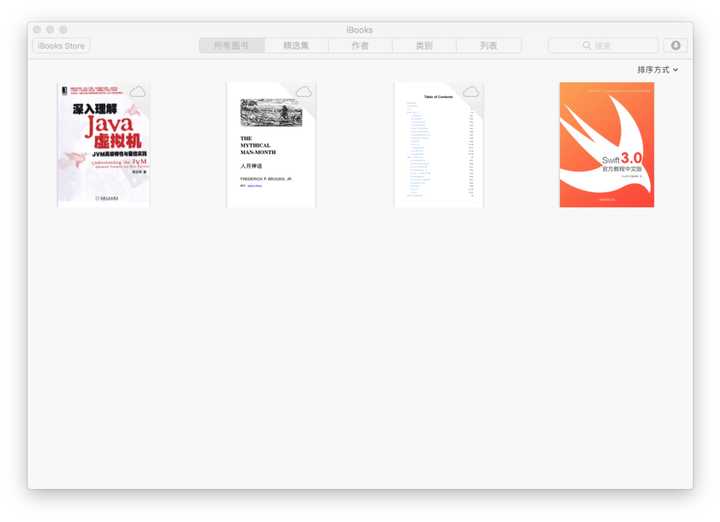Download Java虚拟机 book via cloud icon
This screenshot has height=522, width=720.
point(137,92)
